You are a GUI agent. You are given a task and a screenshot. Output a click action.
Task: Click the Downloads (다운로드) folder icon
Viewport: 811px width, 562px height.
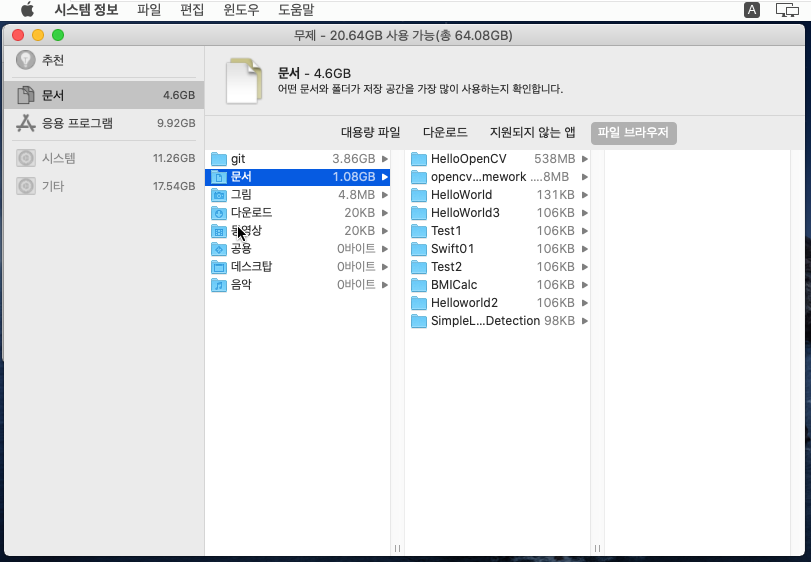[219, 213]
